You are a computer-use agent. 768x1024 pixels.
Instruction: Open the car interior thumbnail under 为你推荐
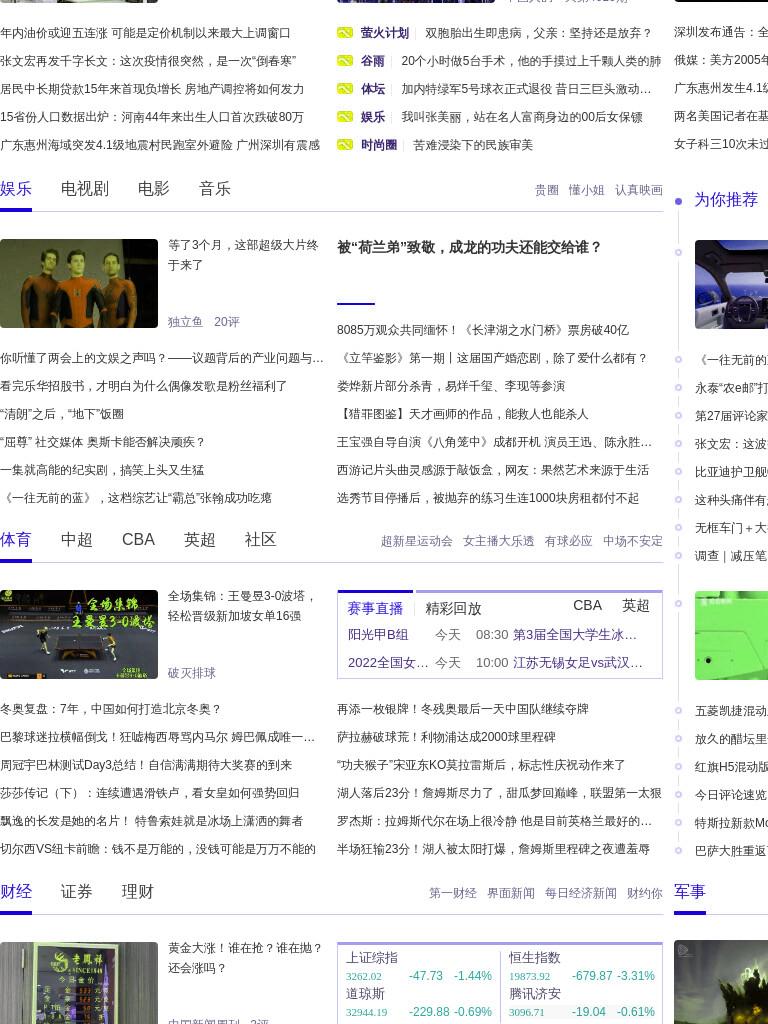coord(731,284)
